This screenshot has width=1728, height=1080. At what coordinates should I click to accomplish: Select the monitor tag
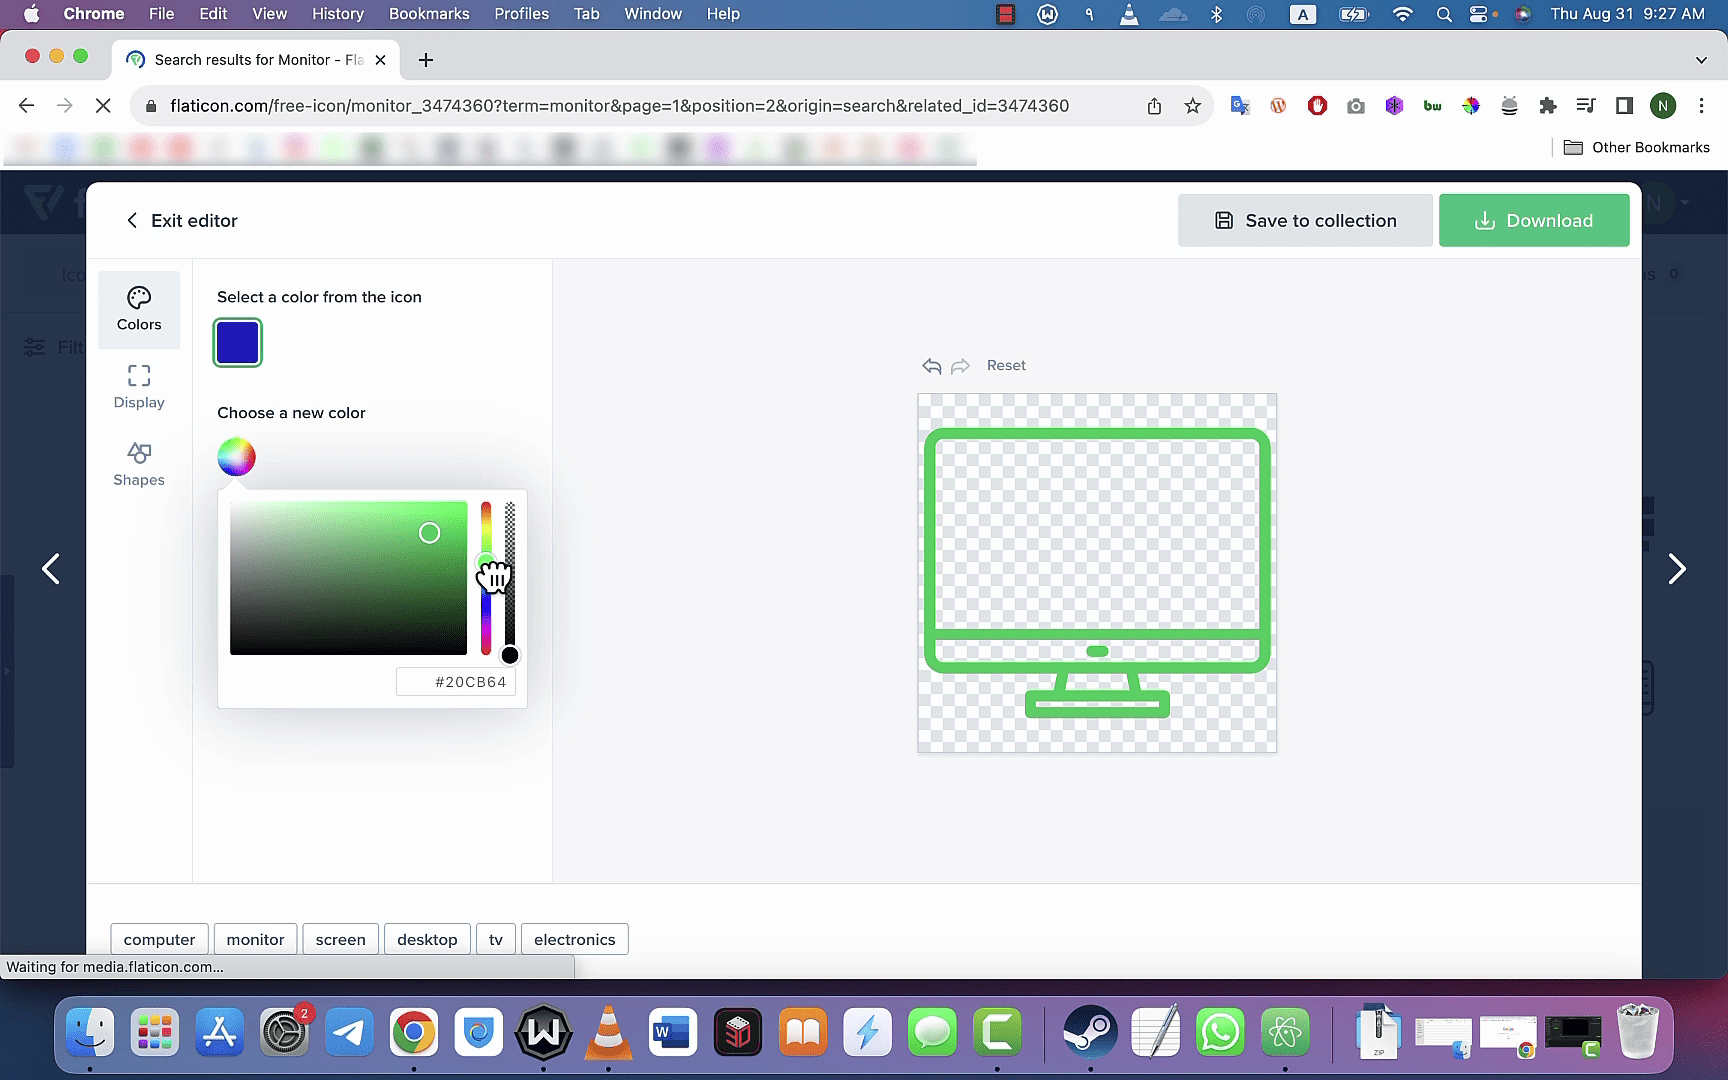[255, 939]
